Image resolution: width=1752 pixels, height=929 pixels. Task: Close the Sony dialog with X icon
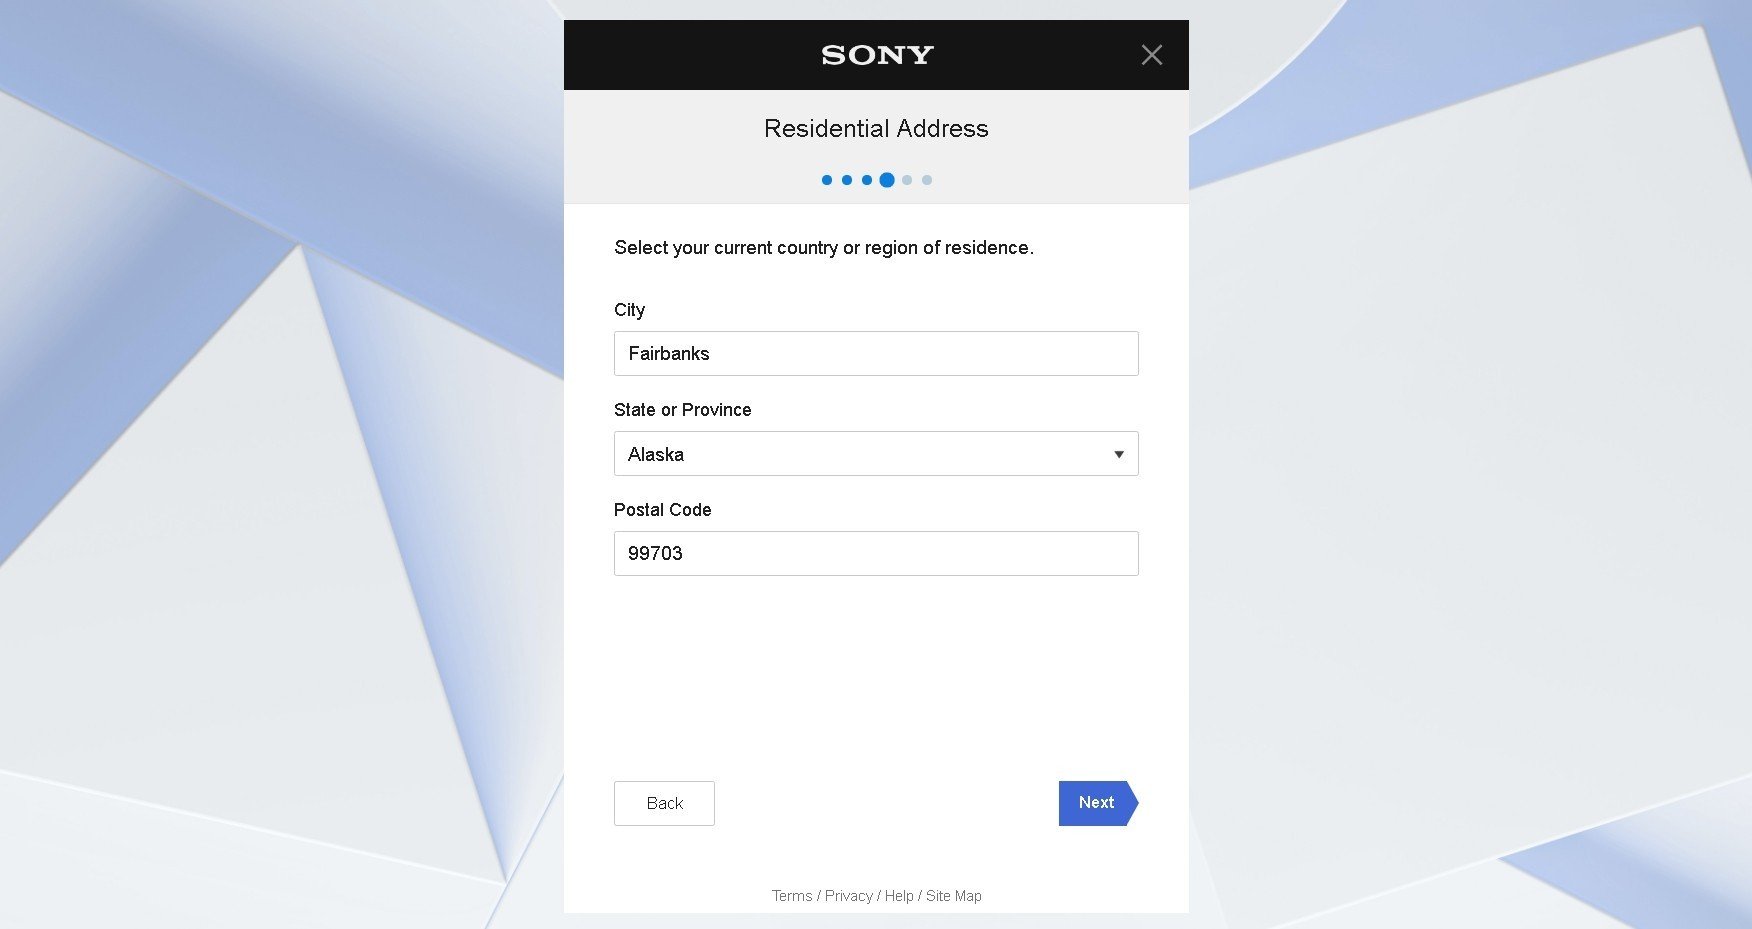(x=1152, y=55)
